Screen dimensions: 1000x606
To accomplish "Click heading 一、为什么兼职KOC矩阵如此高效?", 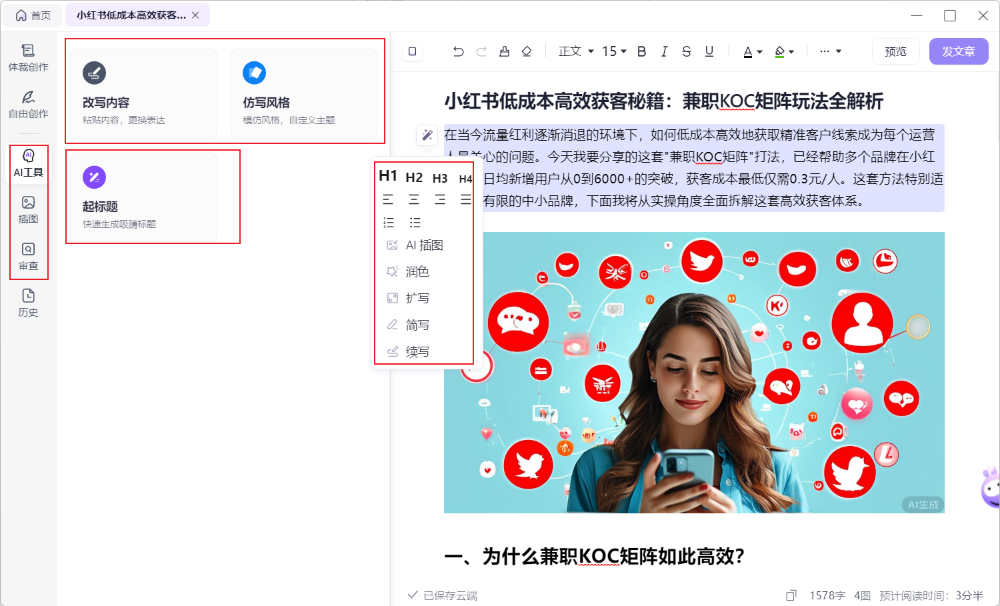I will [x=594, y=556].
